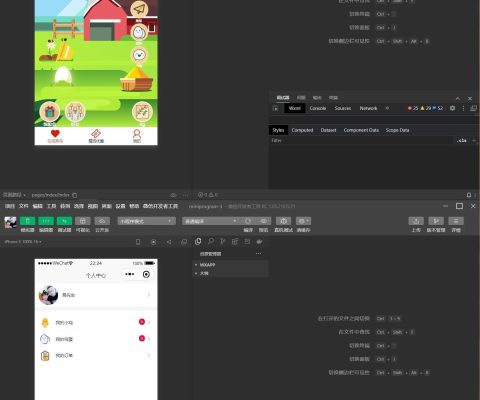Screen dimensions: 480x400
Task: Toggle the editor panel green button
Action: pos(46,221)
